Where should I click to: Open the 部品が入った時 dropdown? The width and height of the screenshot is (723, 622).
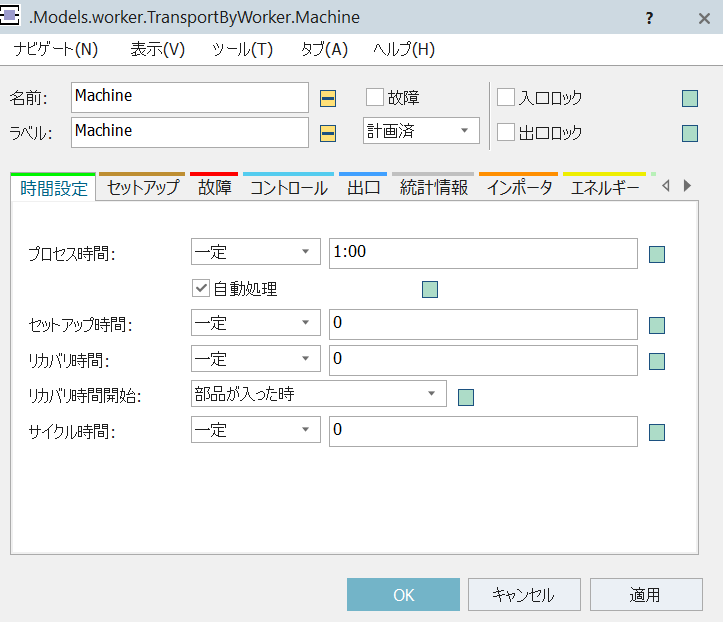[x=319, y=393]
